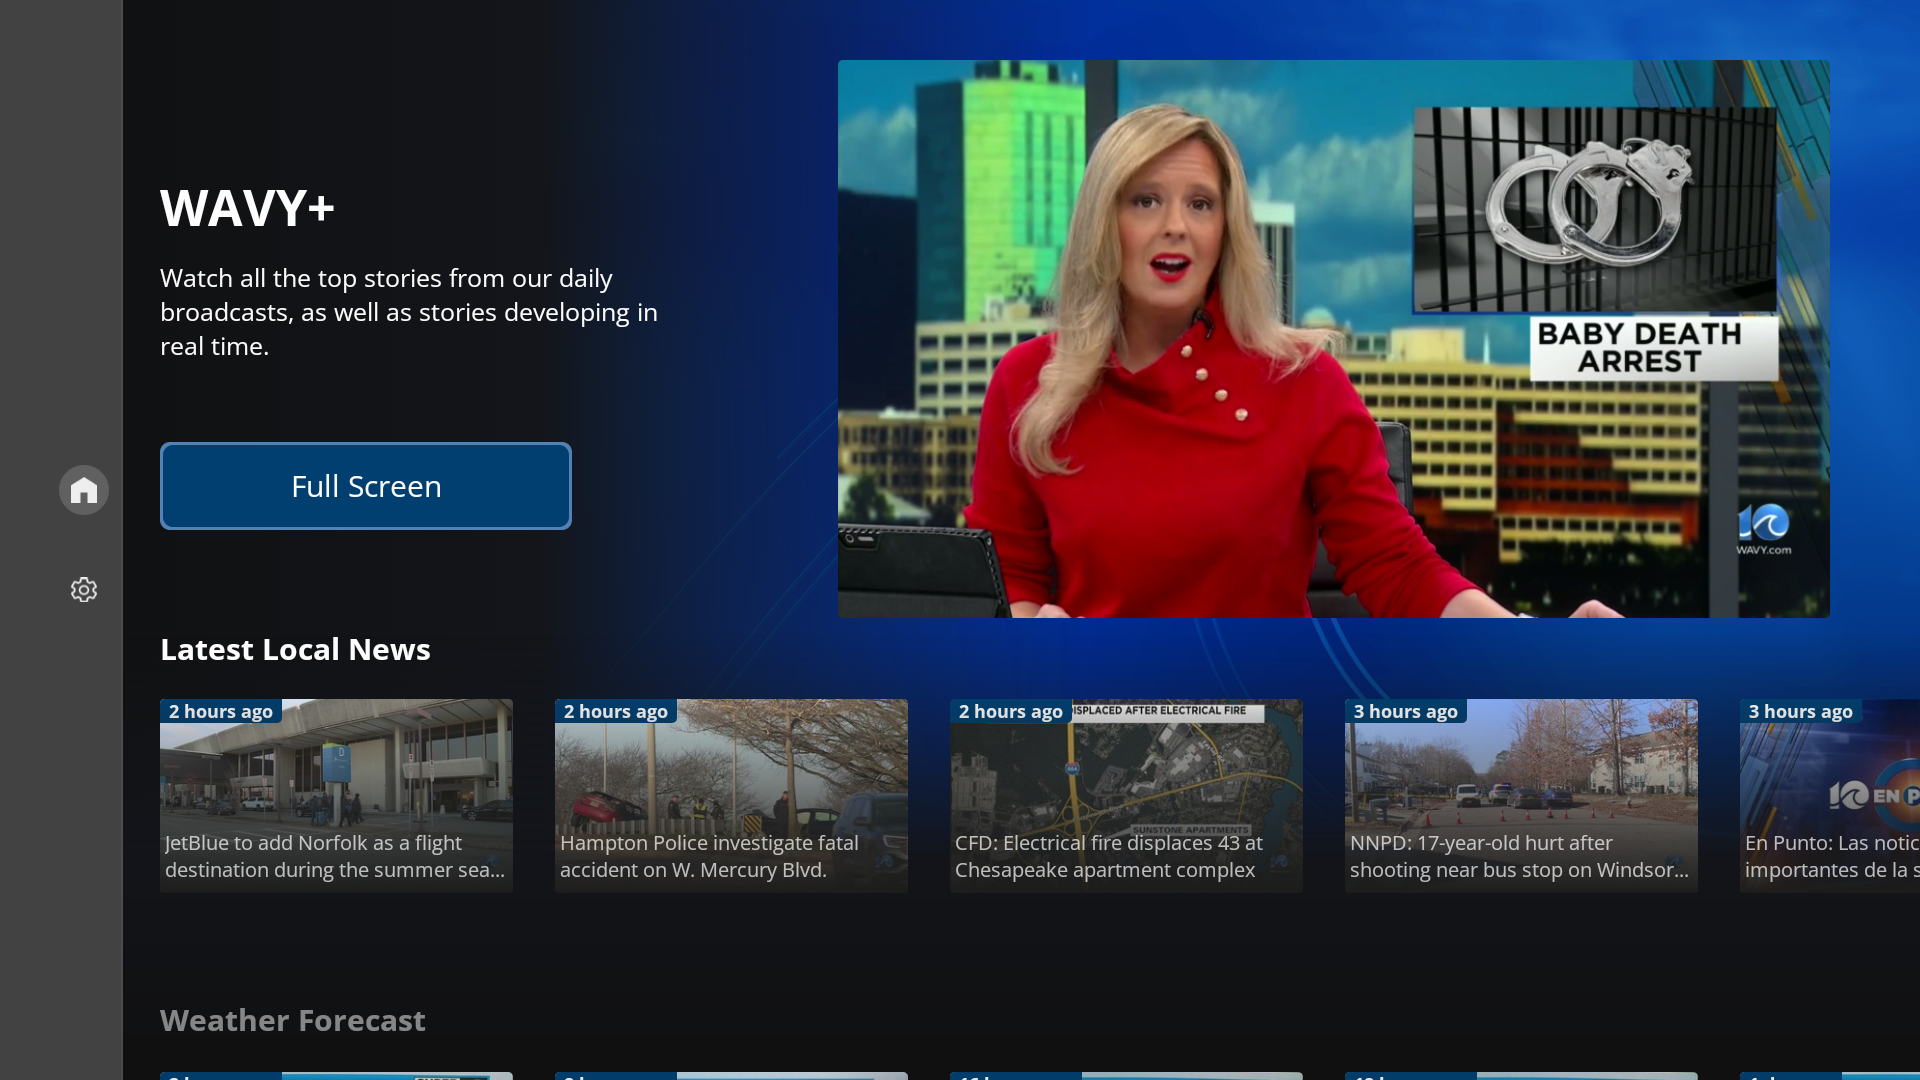Click the WAVY+ channel title

point(247,208)
